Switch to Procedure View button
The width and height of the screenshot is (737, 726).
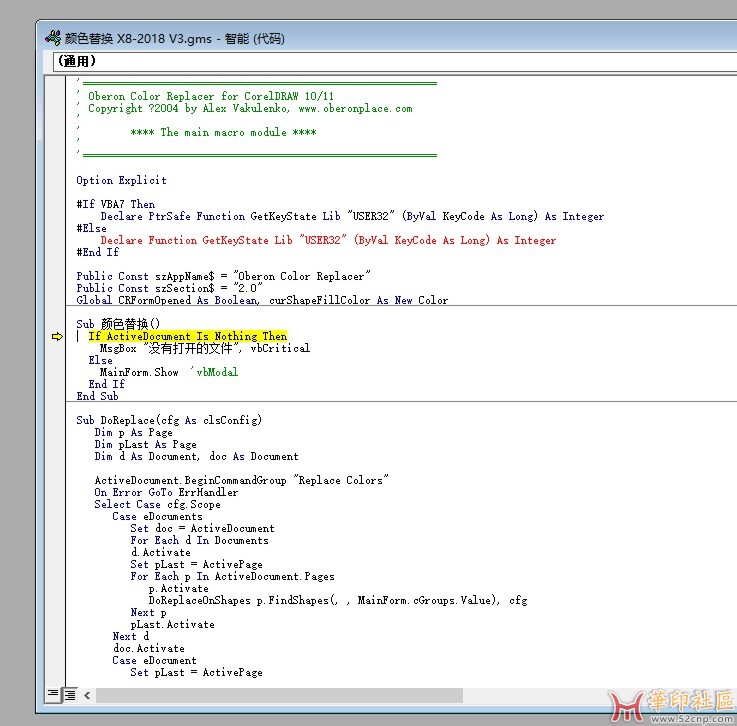(53, 694)
